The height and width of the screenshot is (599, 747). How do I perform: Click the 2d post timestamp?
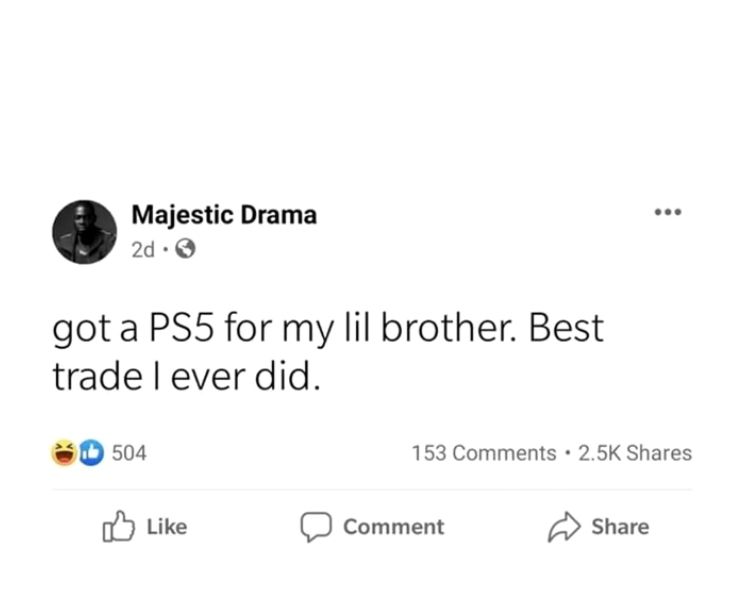click(x=143, y=250)
